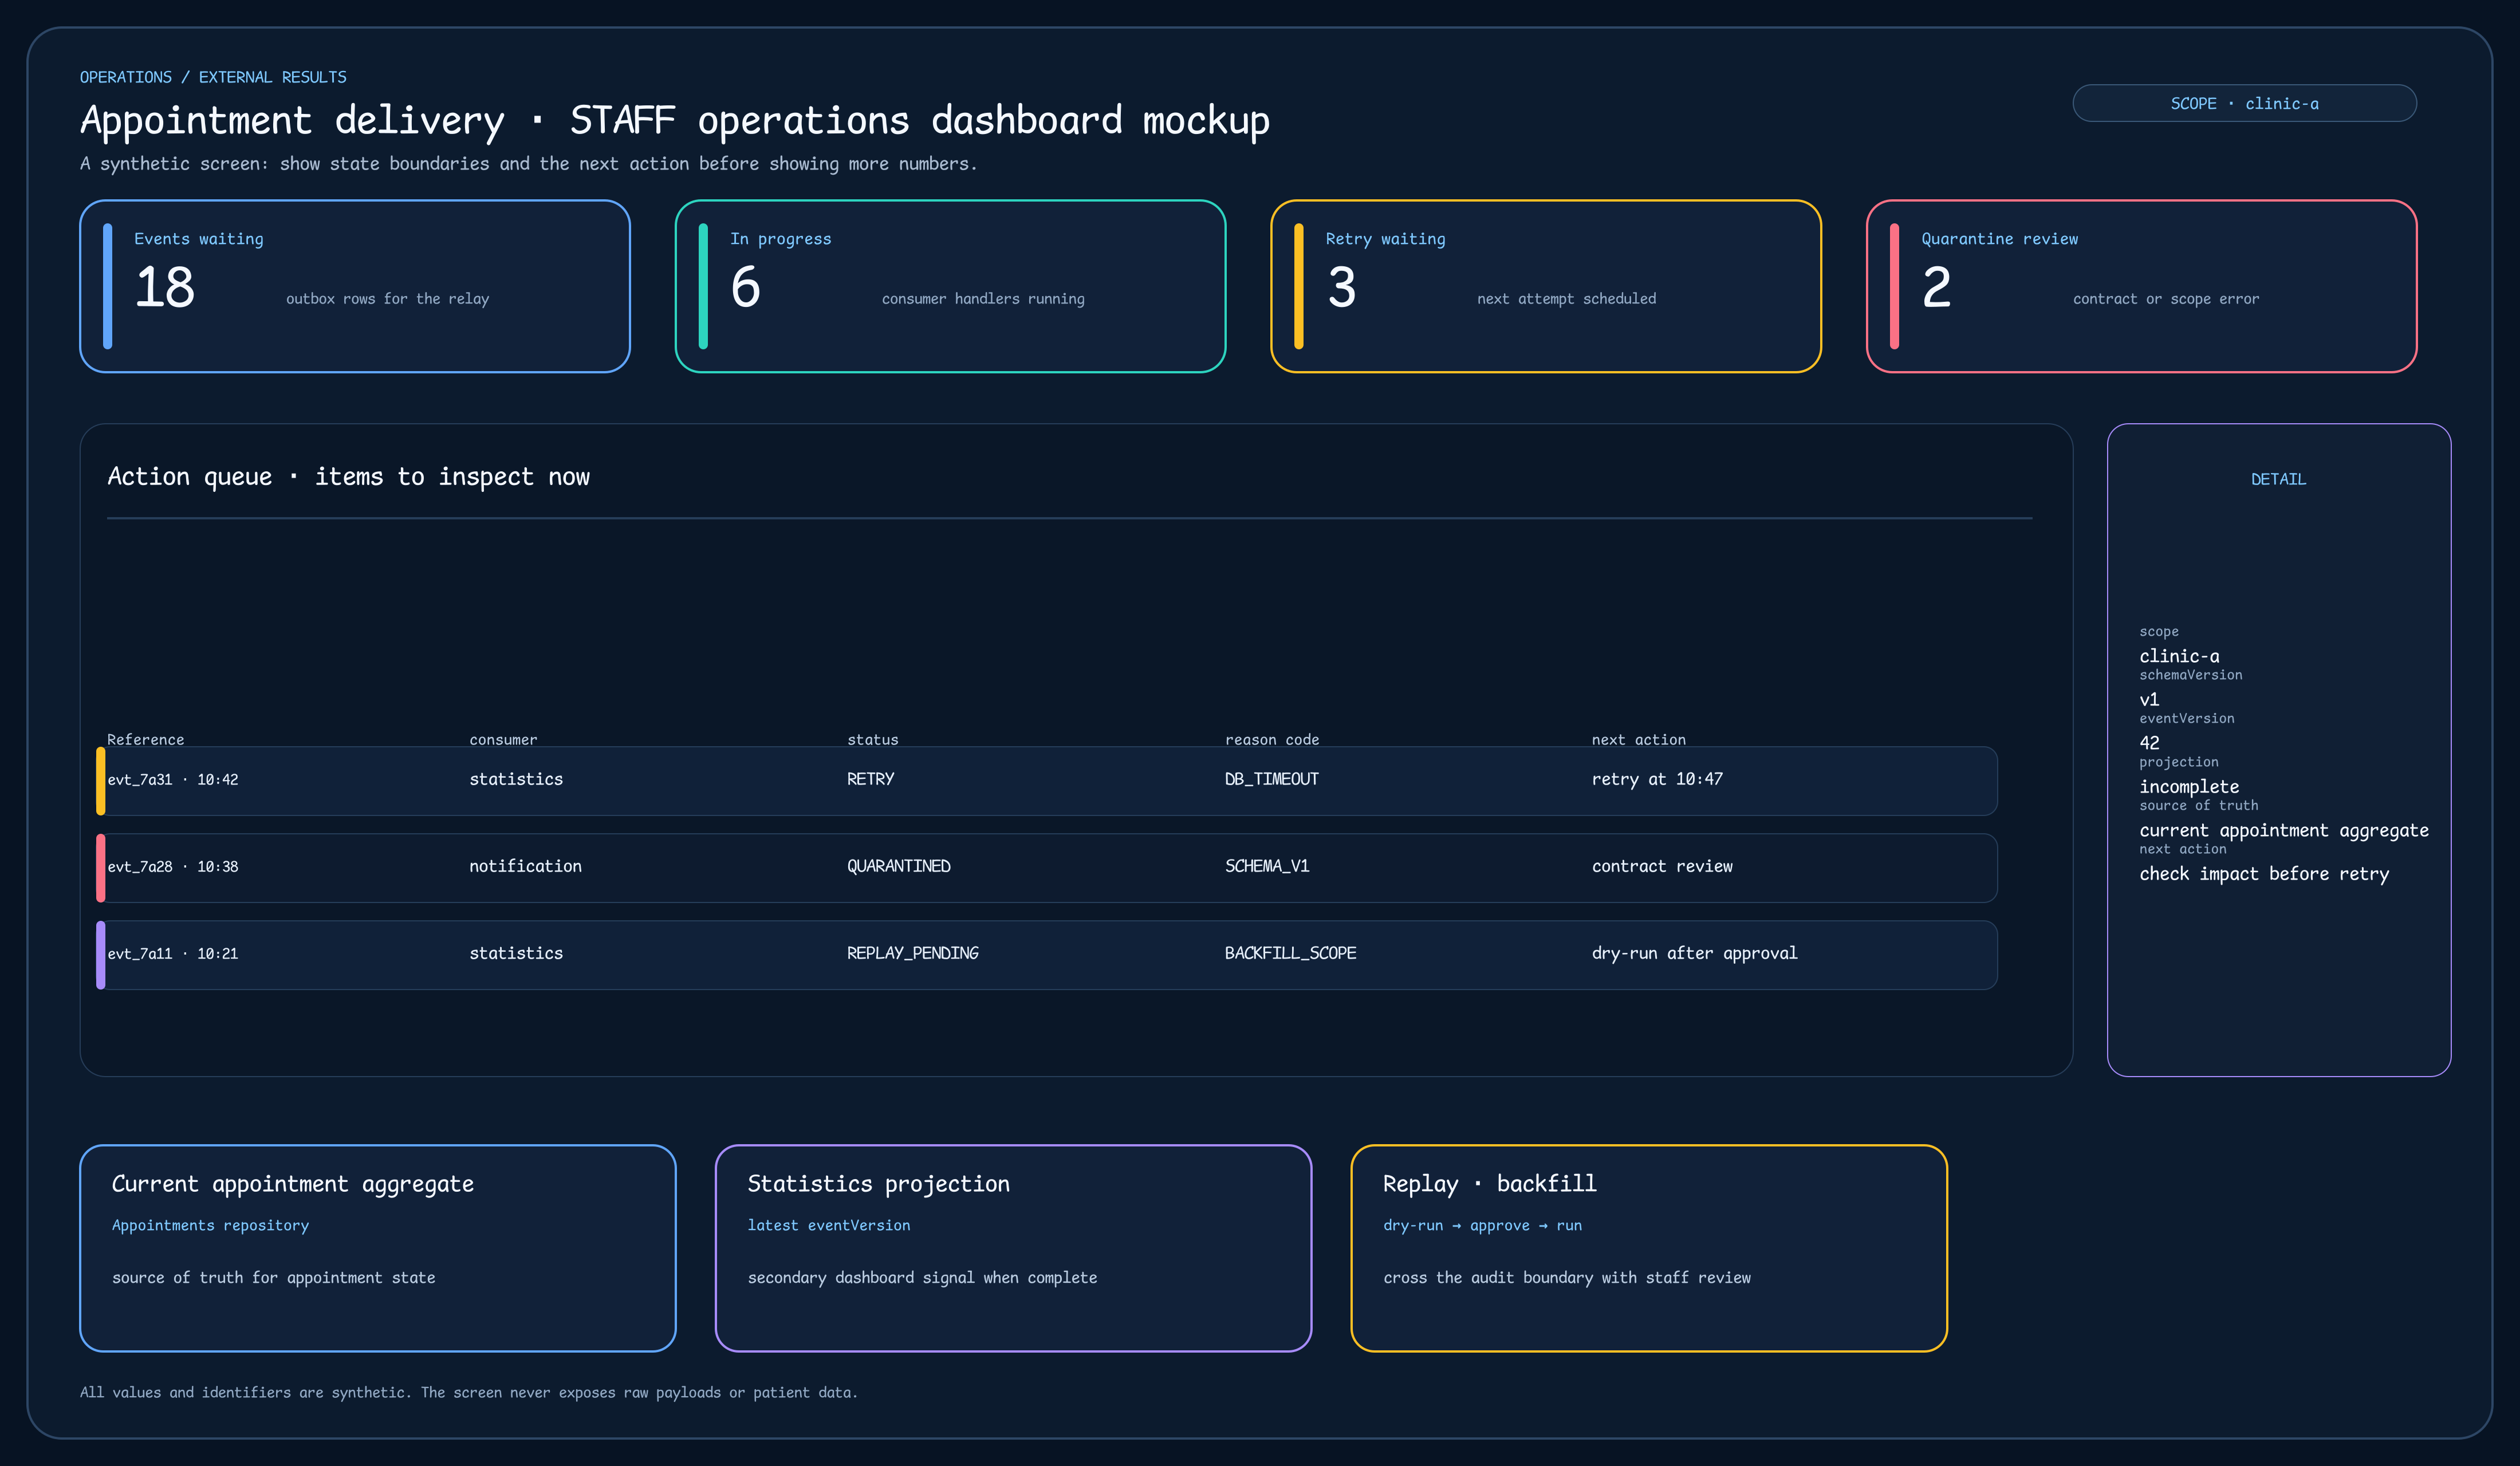Screen dimensions: 2520x1466
Task: Click the Reference column header
Action: point(146,740)
